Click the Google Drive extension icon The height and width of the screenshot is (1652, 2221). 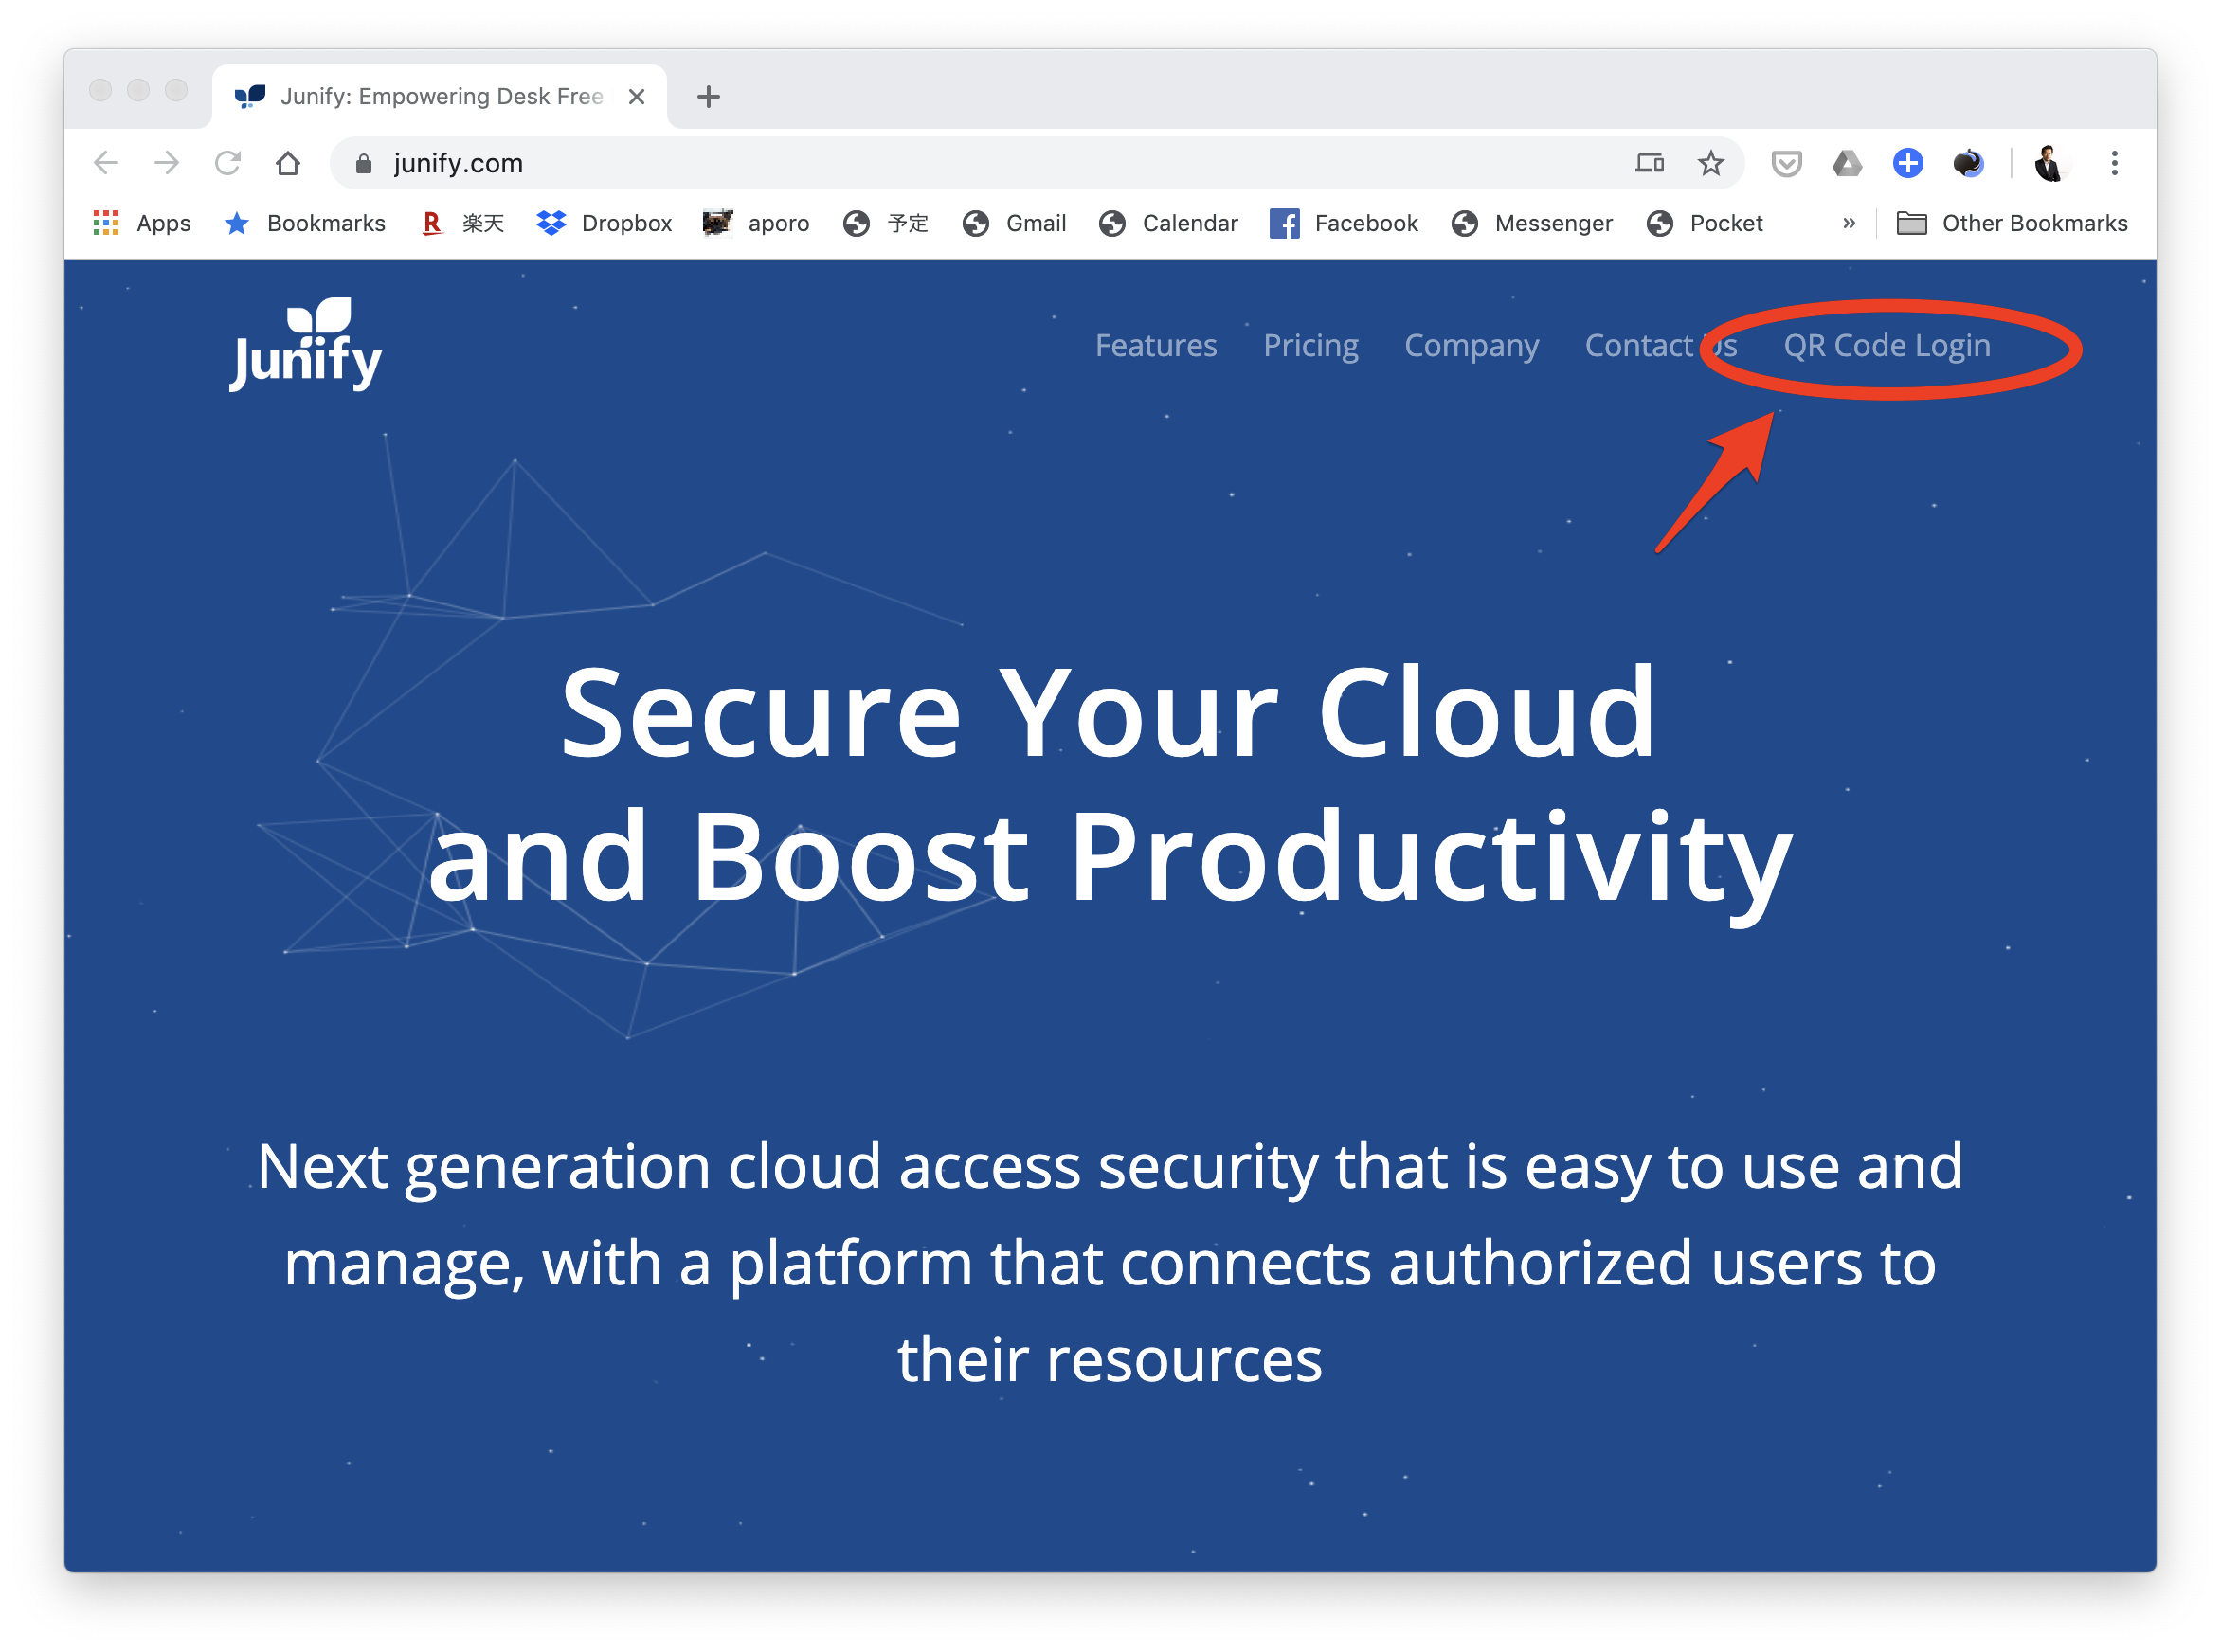[x=1846, y=163]
